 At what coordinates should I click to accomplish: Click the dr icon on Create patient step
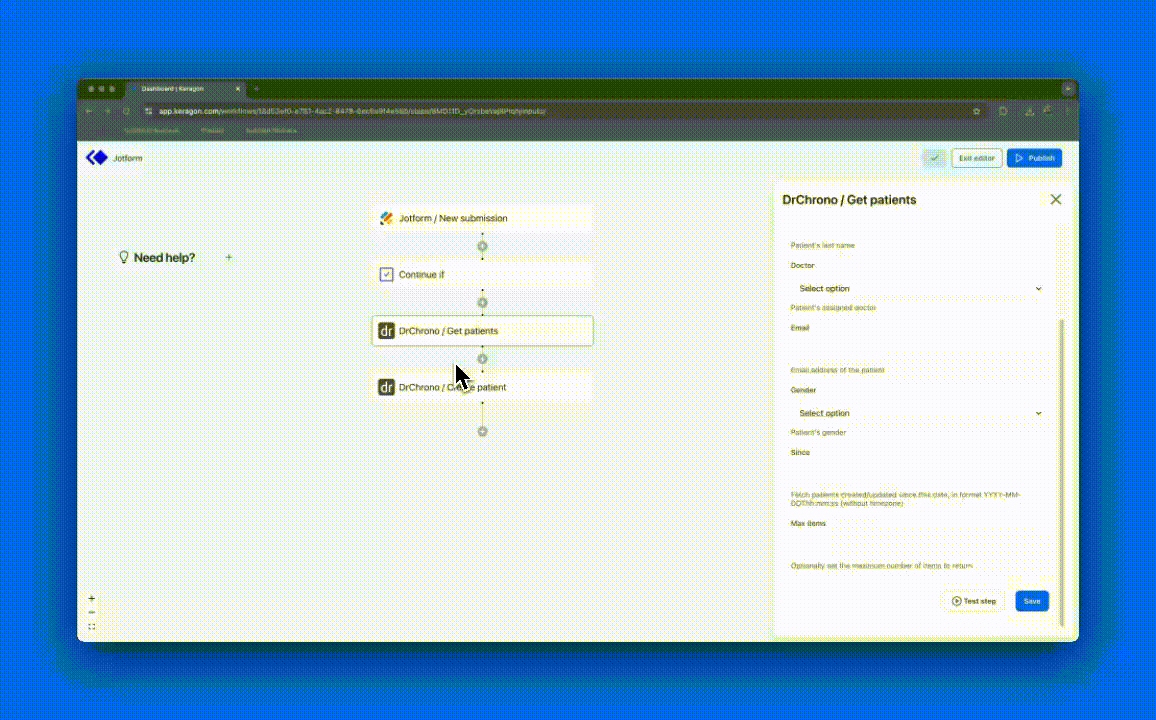coord(386,387)
